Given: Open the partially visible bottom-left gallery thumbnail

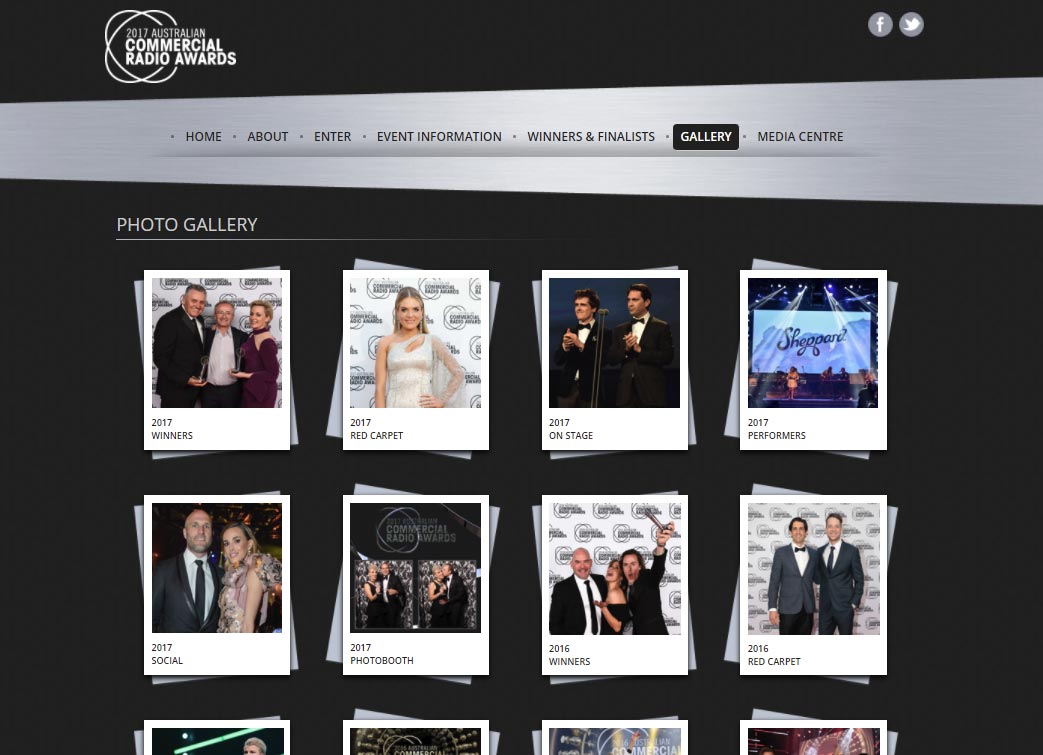Looking at the screenshot, I should tap(216, 741).
